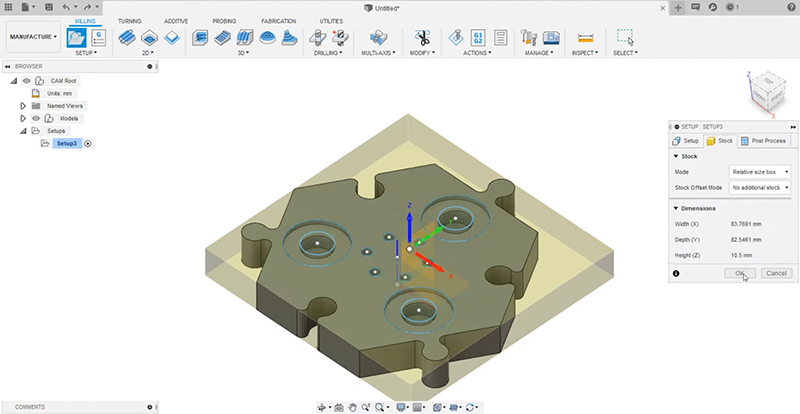The width and height of the screenshot is (800, 414).
Task: Click the activate radio button beside Setup3
Action: (88, 144)
